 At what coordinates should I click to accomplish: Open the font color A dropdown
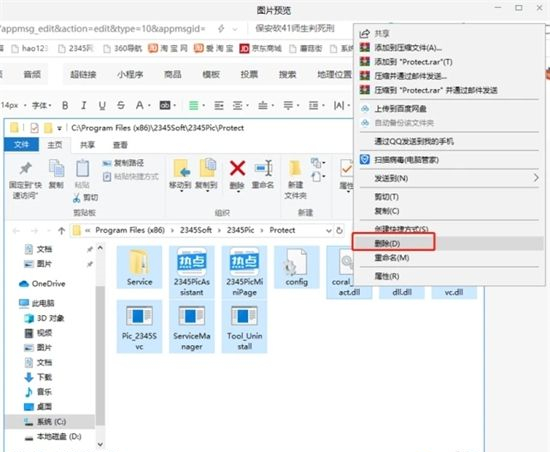point(143,105)
